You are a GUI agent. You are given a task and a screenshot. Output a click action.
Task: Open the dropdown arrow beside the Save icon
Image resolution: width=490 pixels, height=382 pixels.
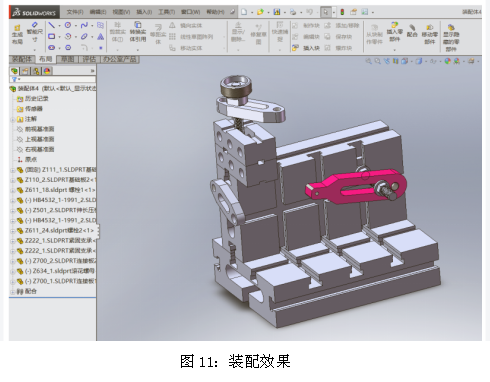[284, 13]
